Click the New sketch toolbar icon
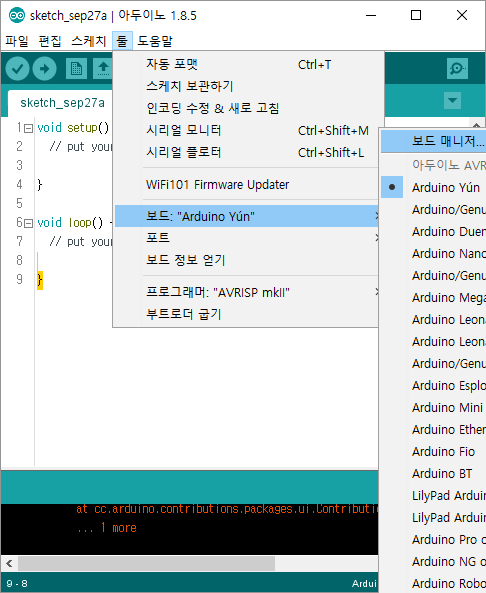Screen dimensions: 486x593 pyautogui.click(x=76, y=68)
